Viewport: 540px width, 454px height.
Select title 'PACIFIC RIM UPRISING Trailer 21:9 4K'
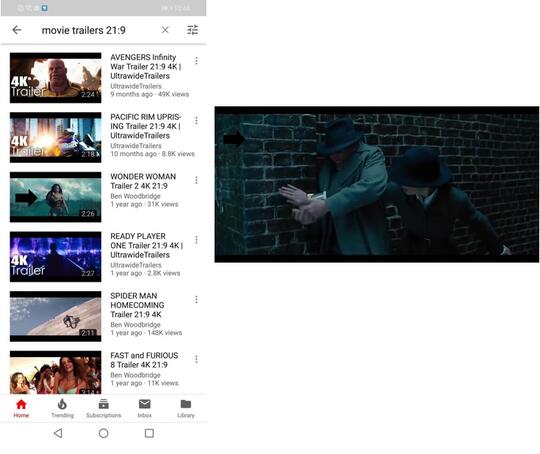[x=146, y=126]
